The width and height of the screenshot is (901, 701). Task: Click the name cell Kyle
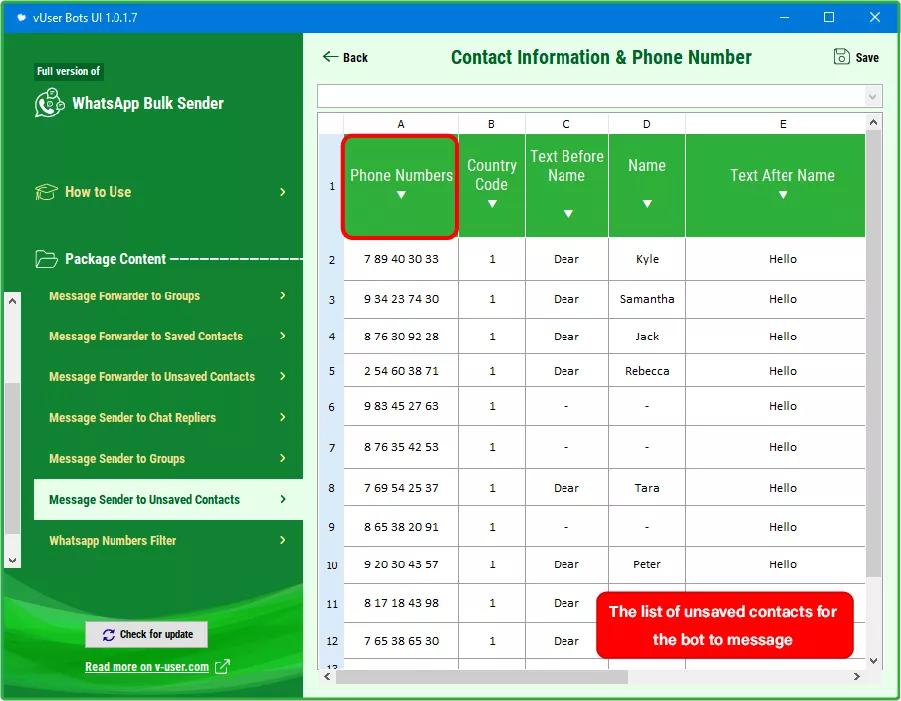[647, 259]
